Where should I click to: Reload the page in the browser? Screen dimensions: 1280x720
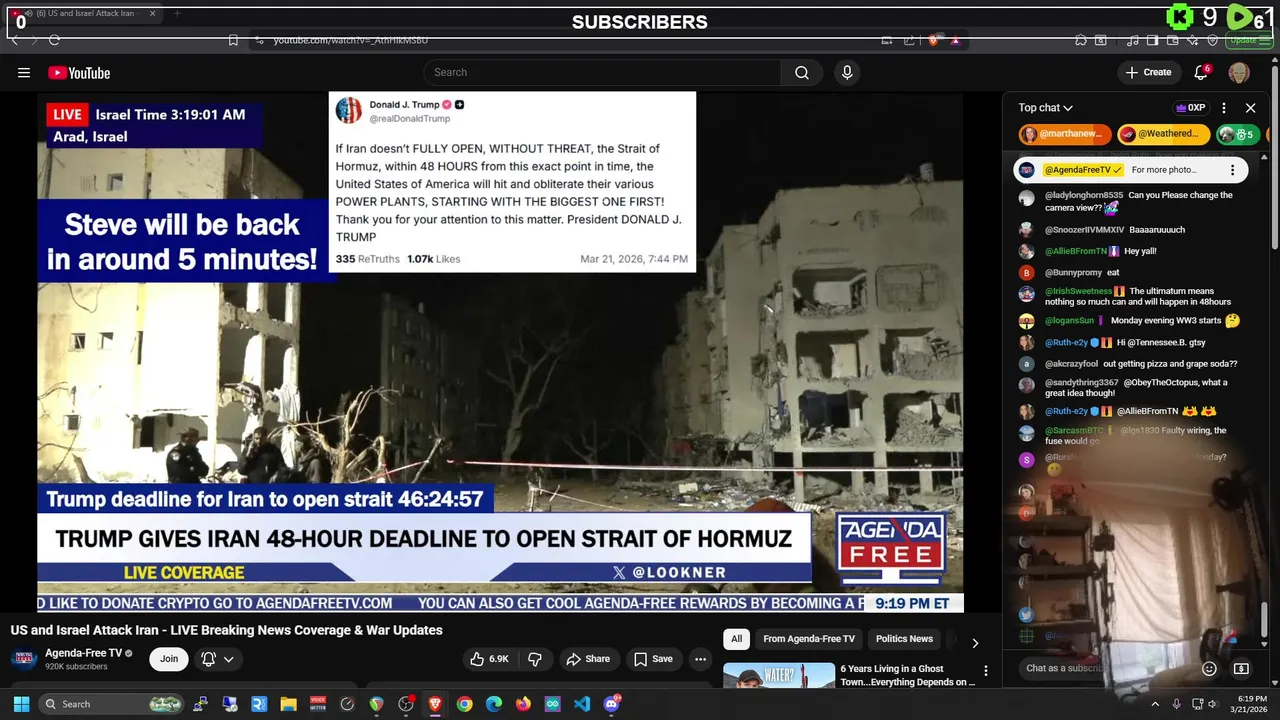(x=54, y=40)
